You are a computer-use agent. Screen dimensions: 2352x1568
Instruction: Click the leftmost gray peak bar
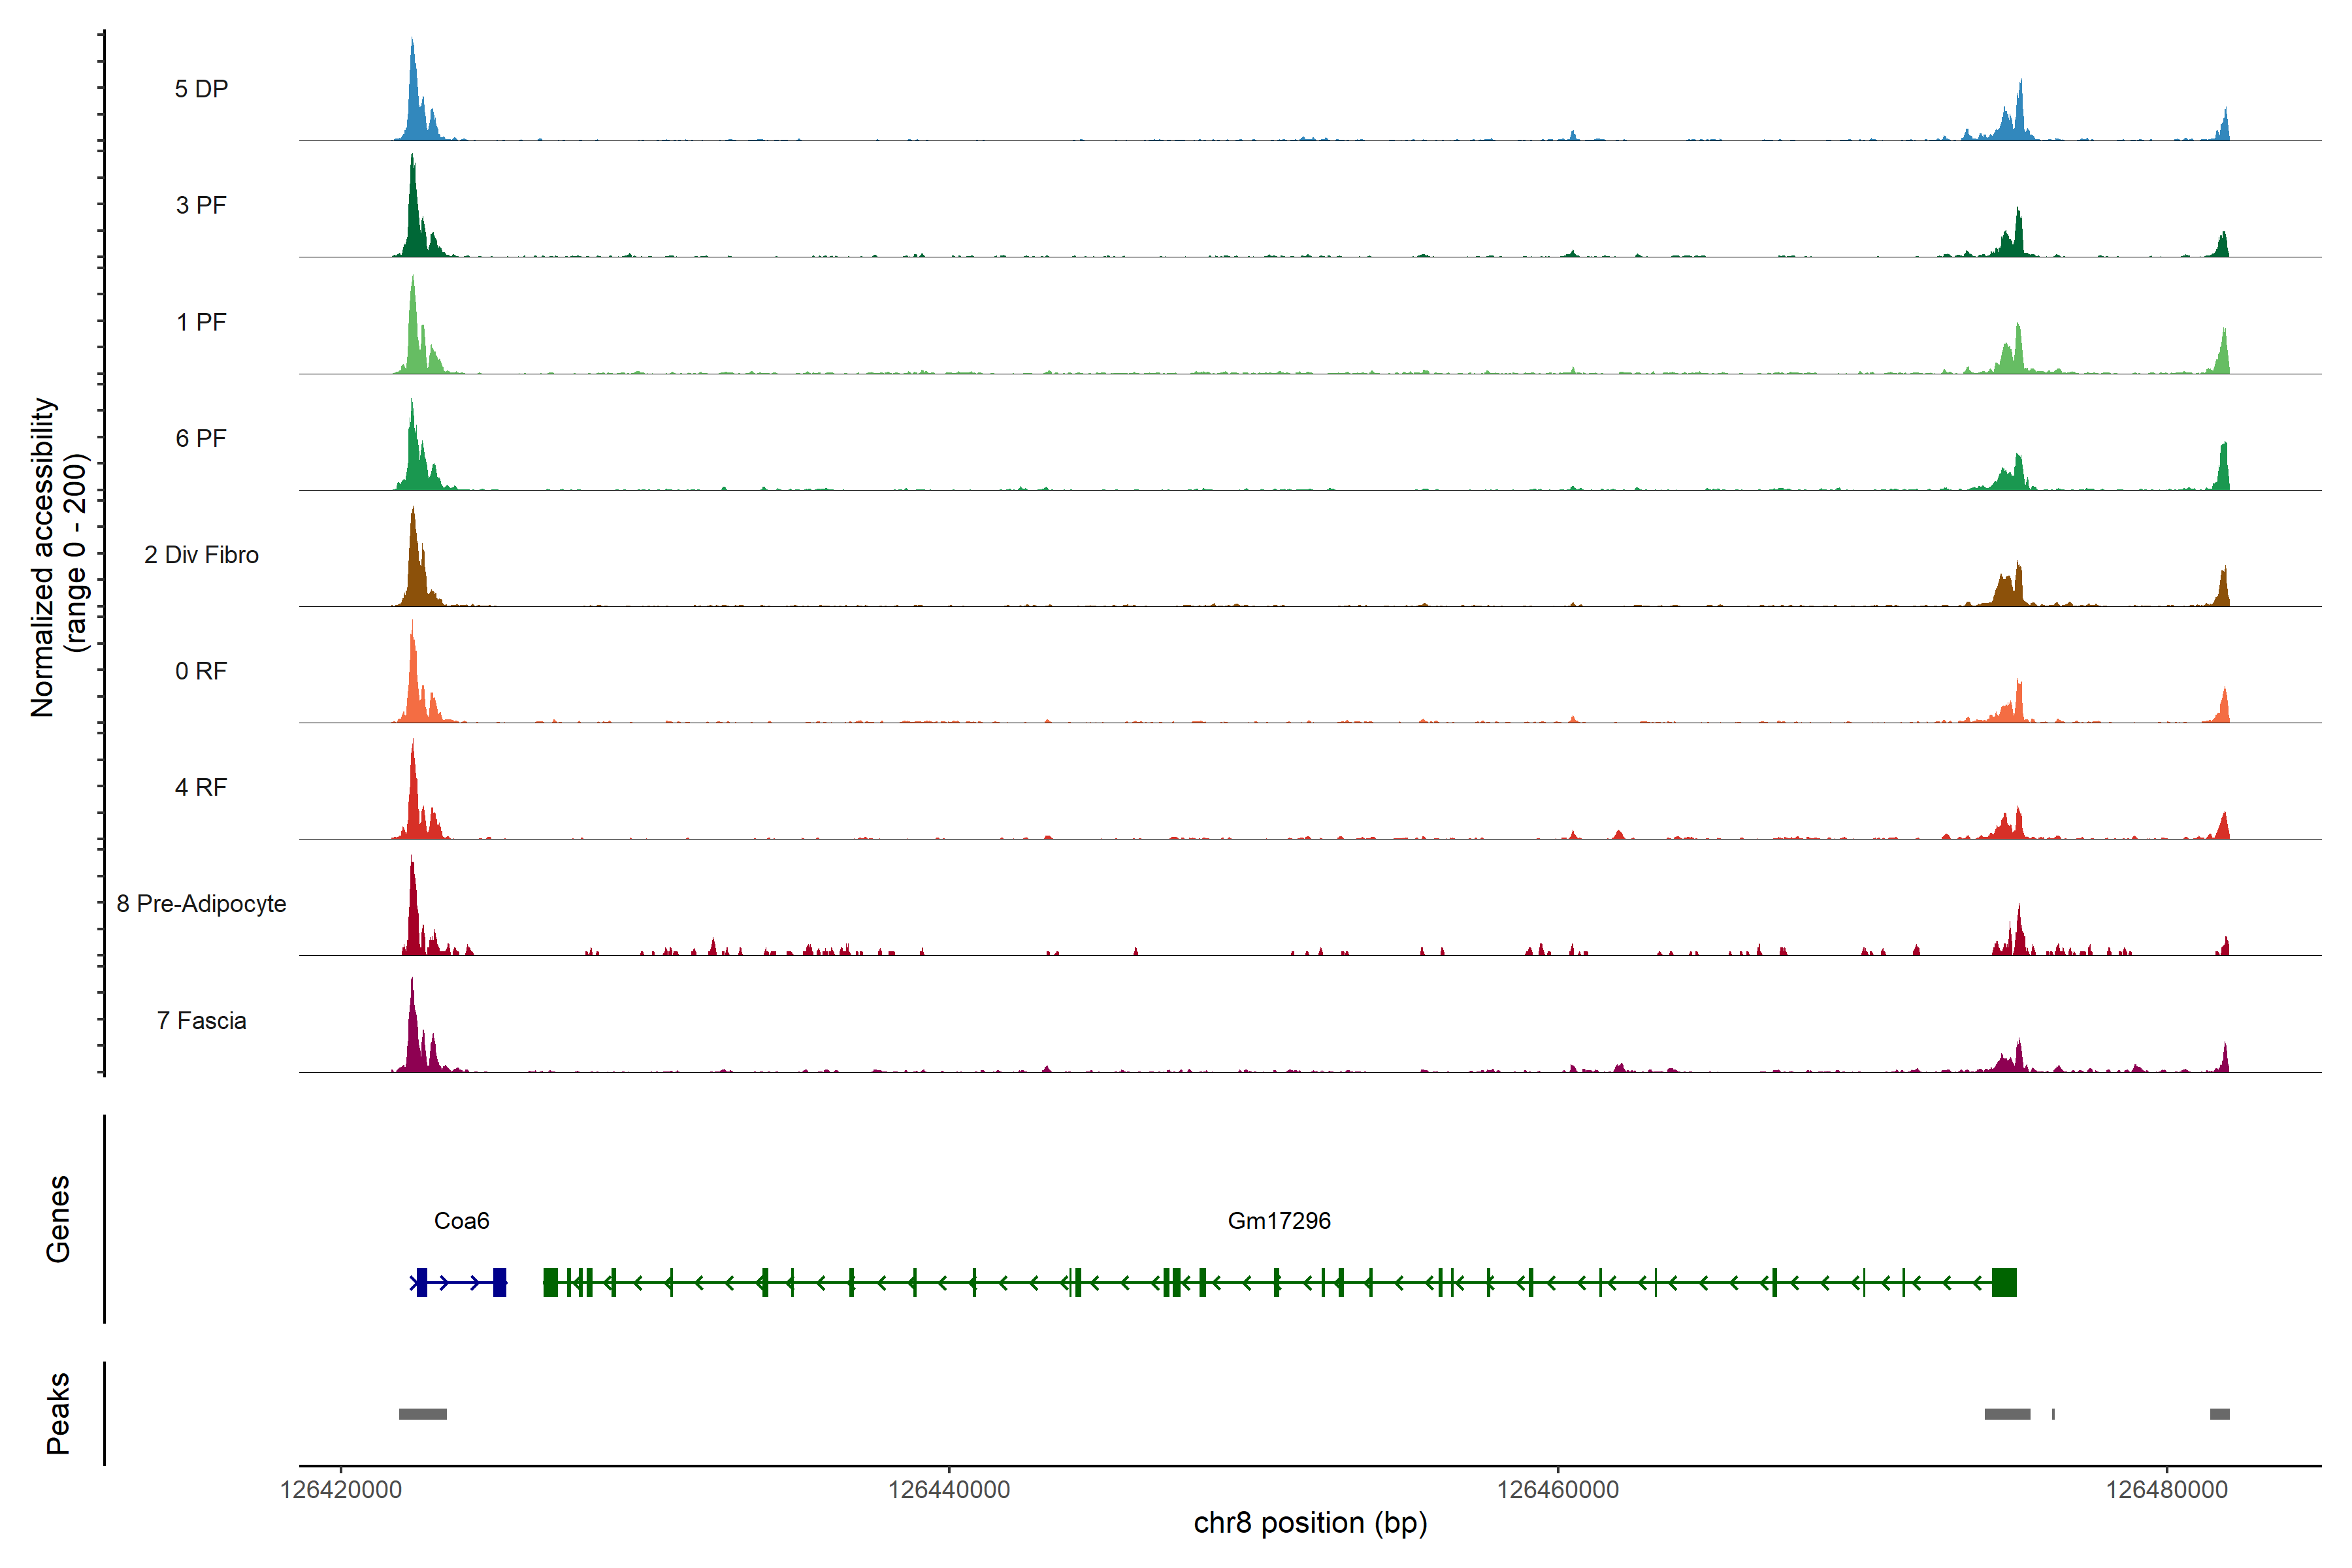pos(423,1414)
